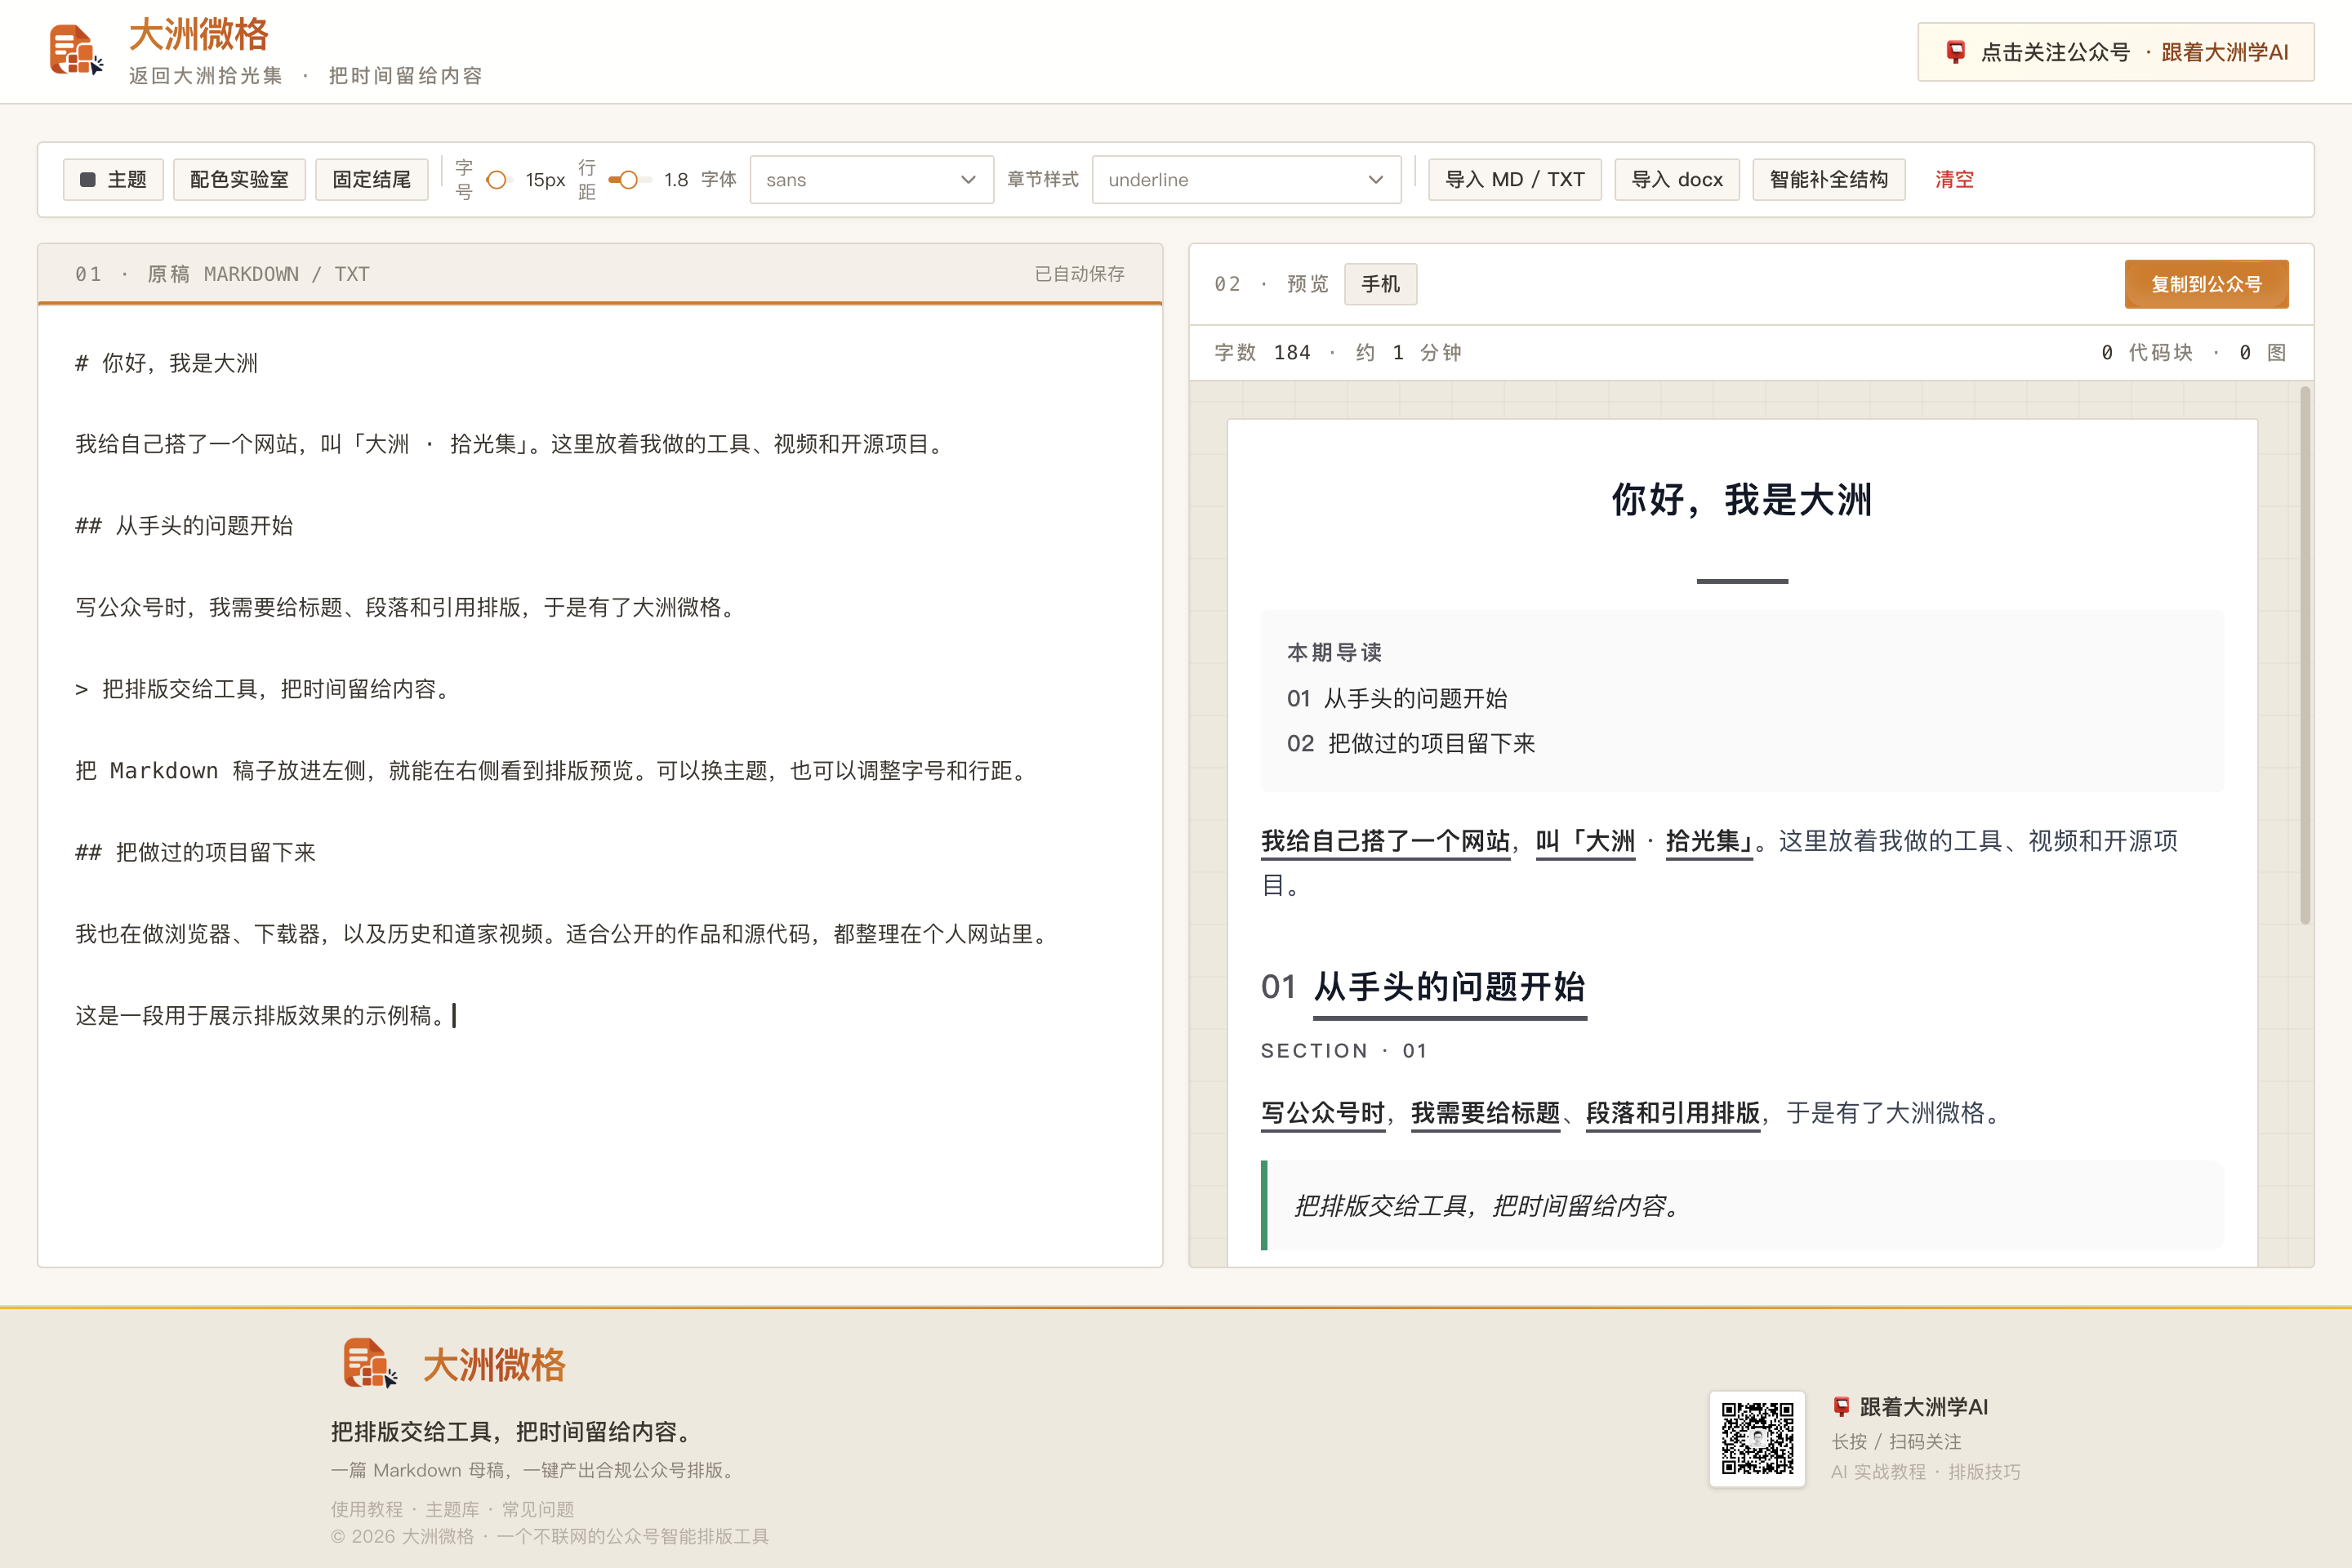
Task: Adjust the 行距 line spacing slider
Action: click(629, 180)
